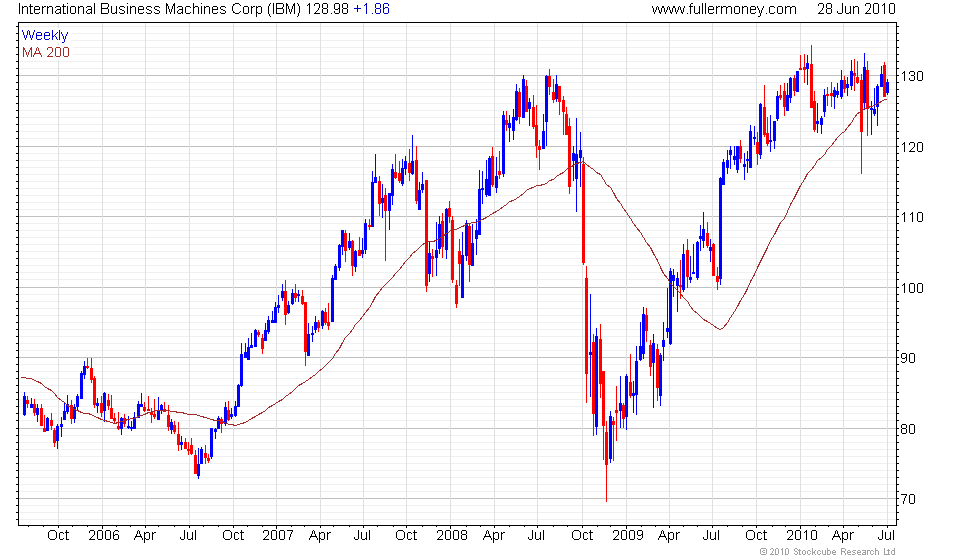Click the 100 price axis label

(912, 288)
